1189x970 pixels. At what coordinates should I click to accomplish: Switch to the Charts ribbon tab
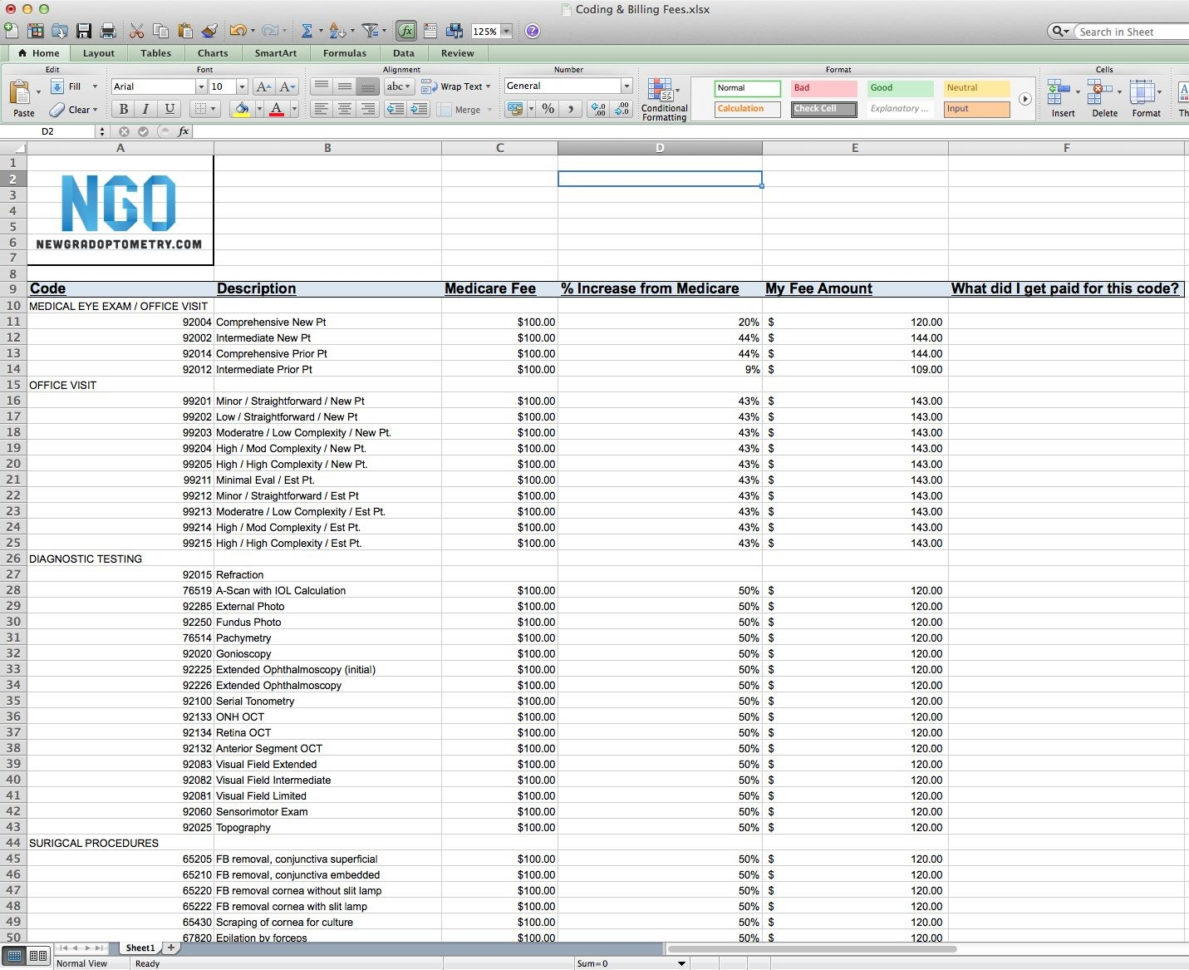[x=212, y=53]
